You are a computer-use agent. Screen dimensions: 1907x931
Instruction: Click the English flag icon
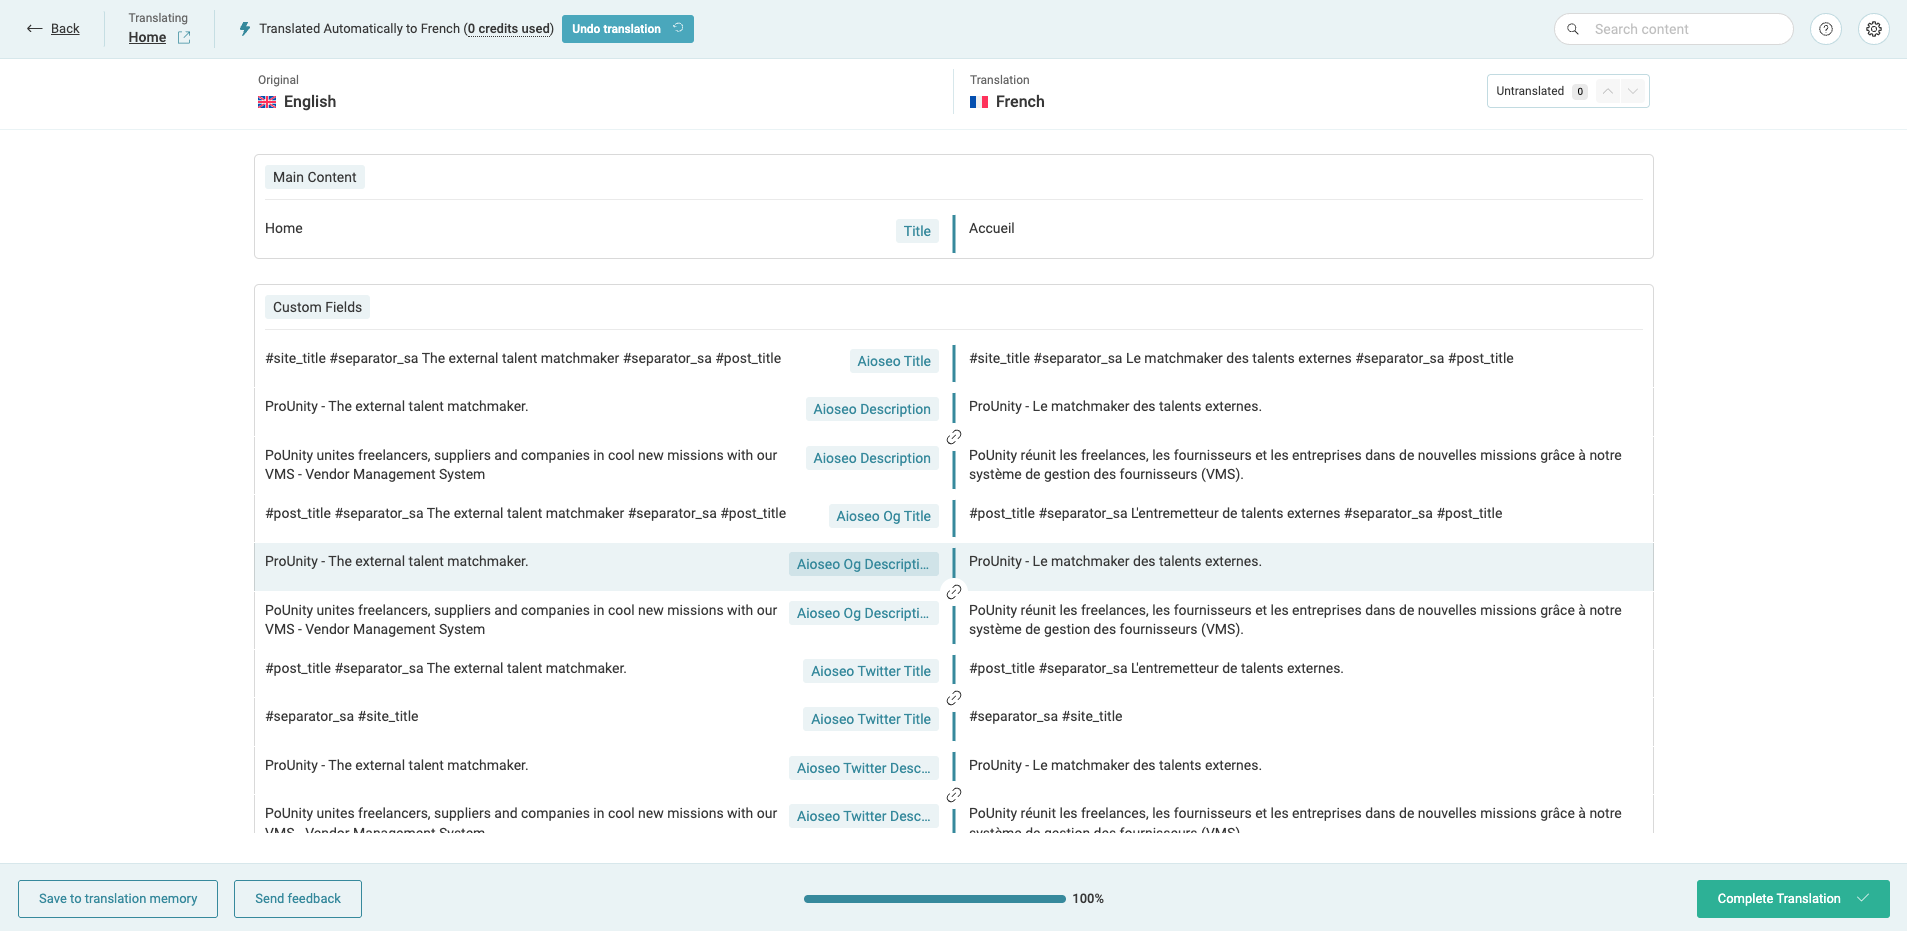tap(267, 102)
